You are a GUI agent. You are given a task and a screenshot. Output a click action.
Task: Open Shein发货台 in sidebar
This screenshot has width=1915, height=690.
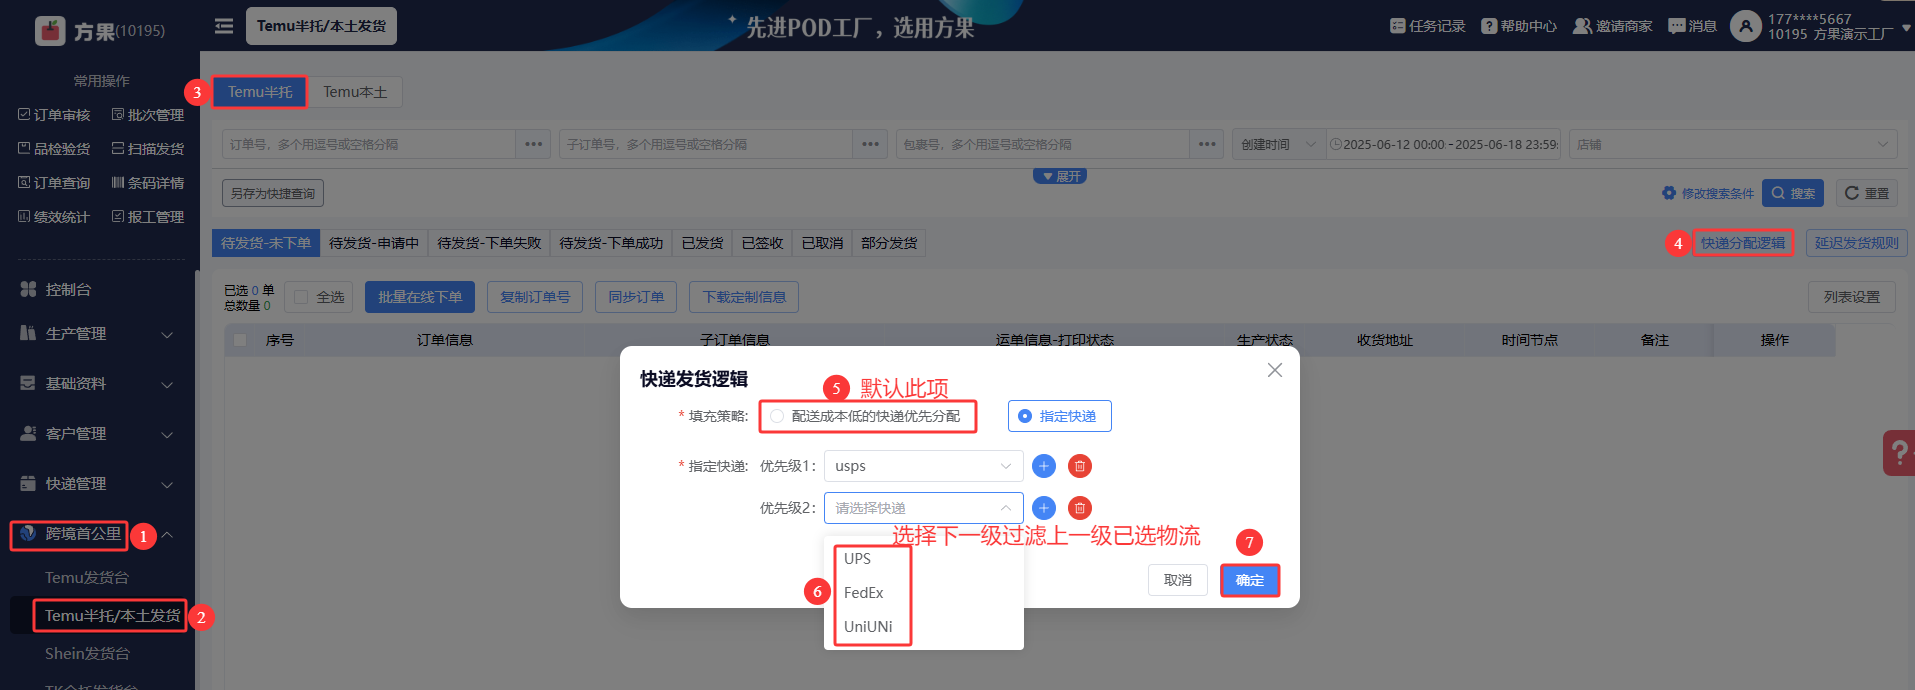pyautogui.click(x=88, y=653)
